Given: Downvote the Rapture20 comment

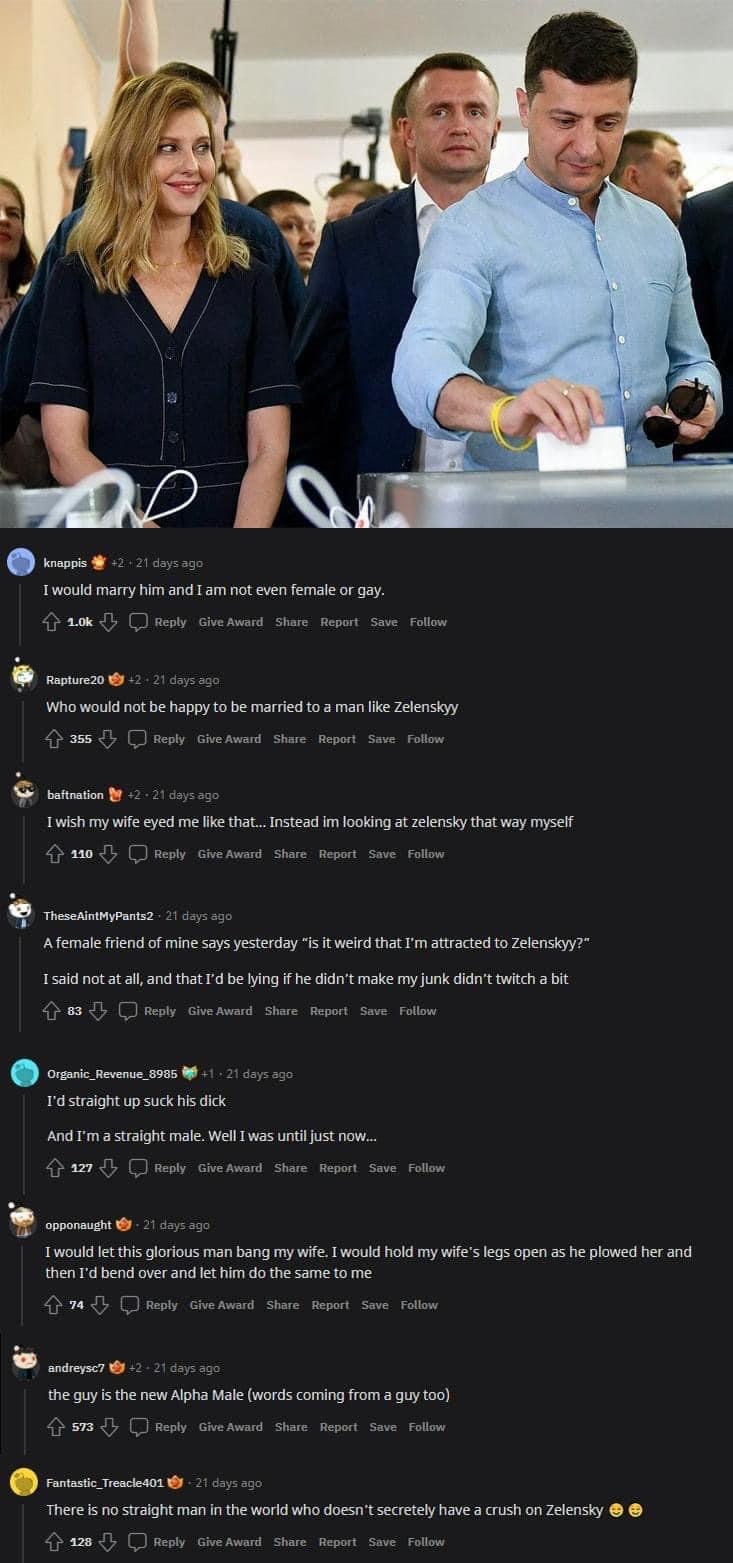Looking at the screenshot, I should (x=108, y=739).
